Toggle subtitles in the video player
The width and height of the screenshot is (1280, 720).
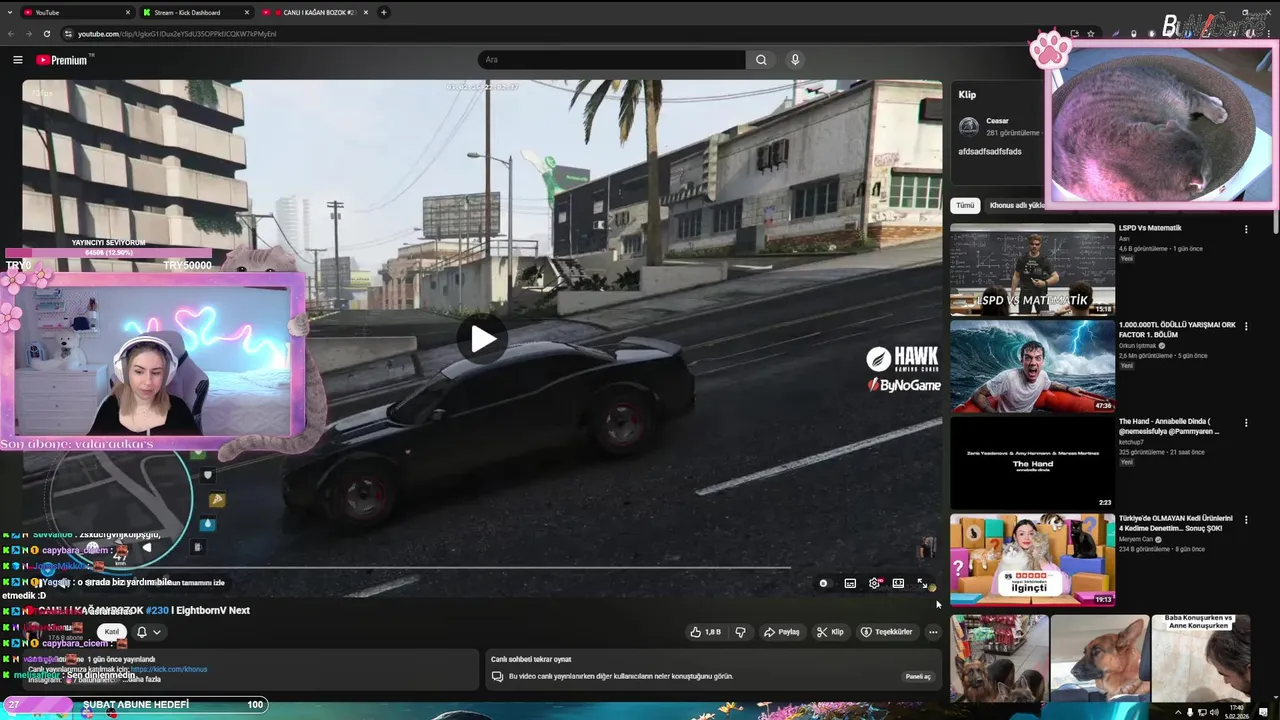tap(850, 584)
